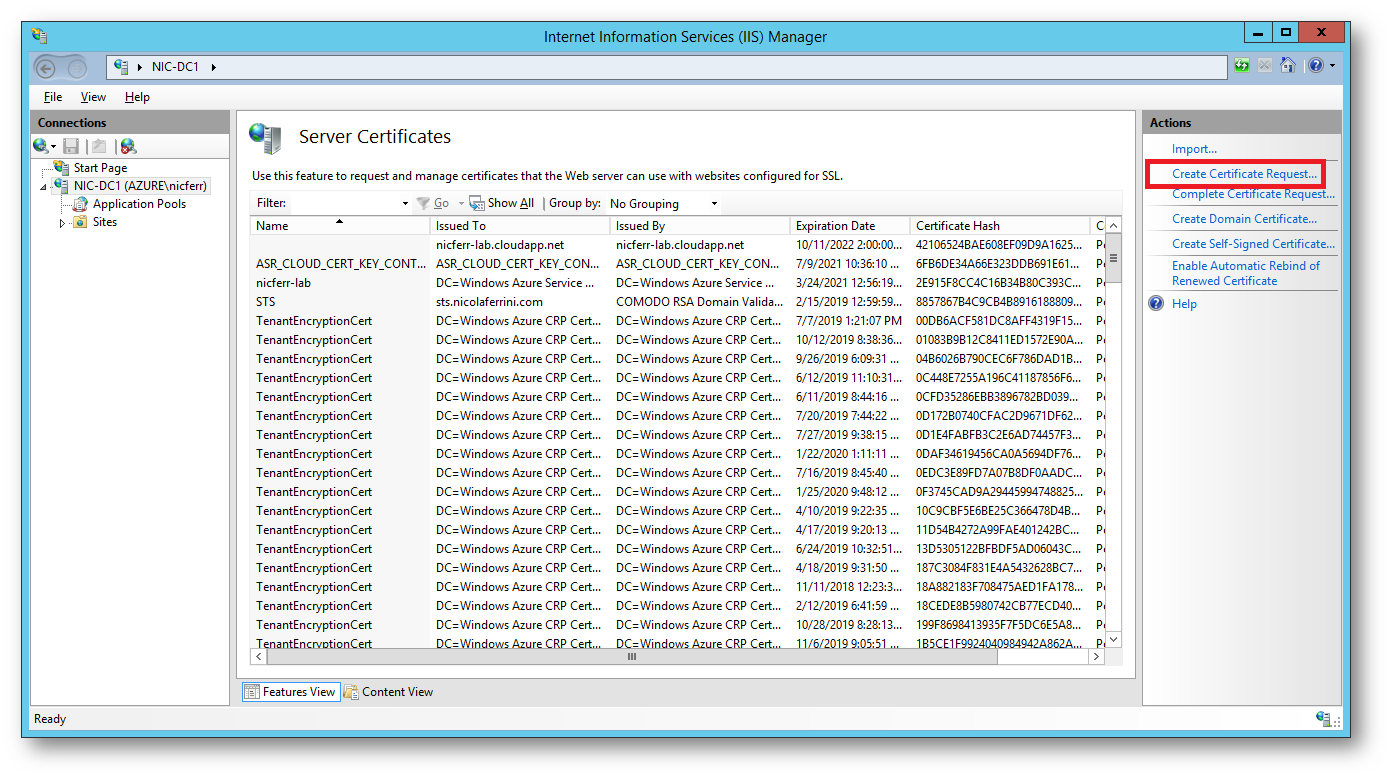Click the Back navigation arrow

pyautogui.click(x=47, y=67)
